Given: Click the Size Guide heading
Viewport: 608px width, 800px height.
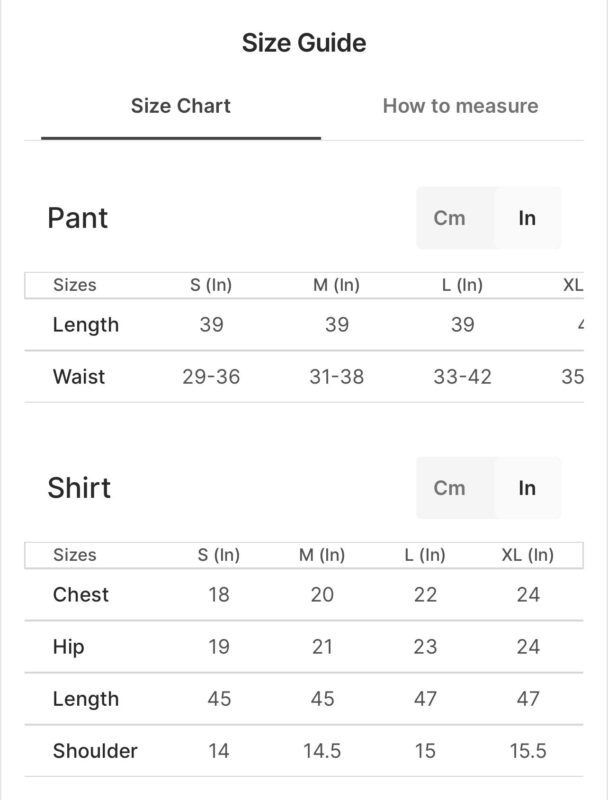Looking at the screenshot, I should pyautogui.click(x=304, y=43).
